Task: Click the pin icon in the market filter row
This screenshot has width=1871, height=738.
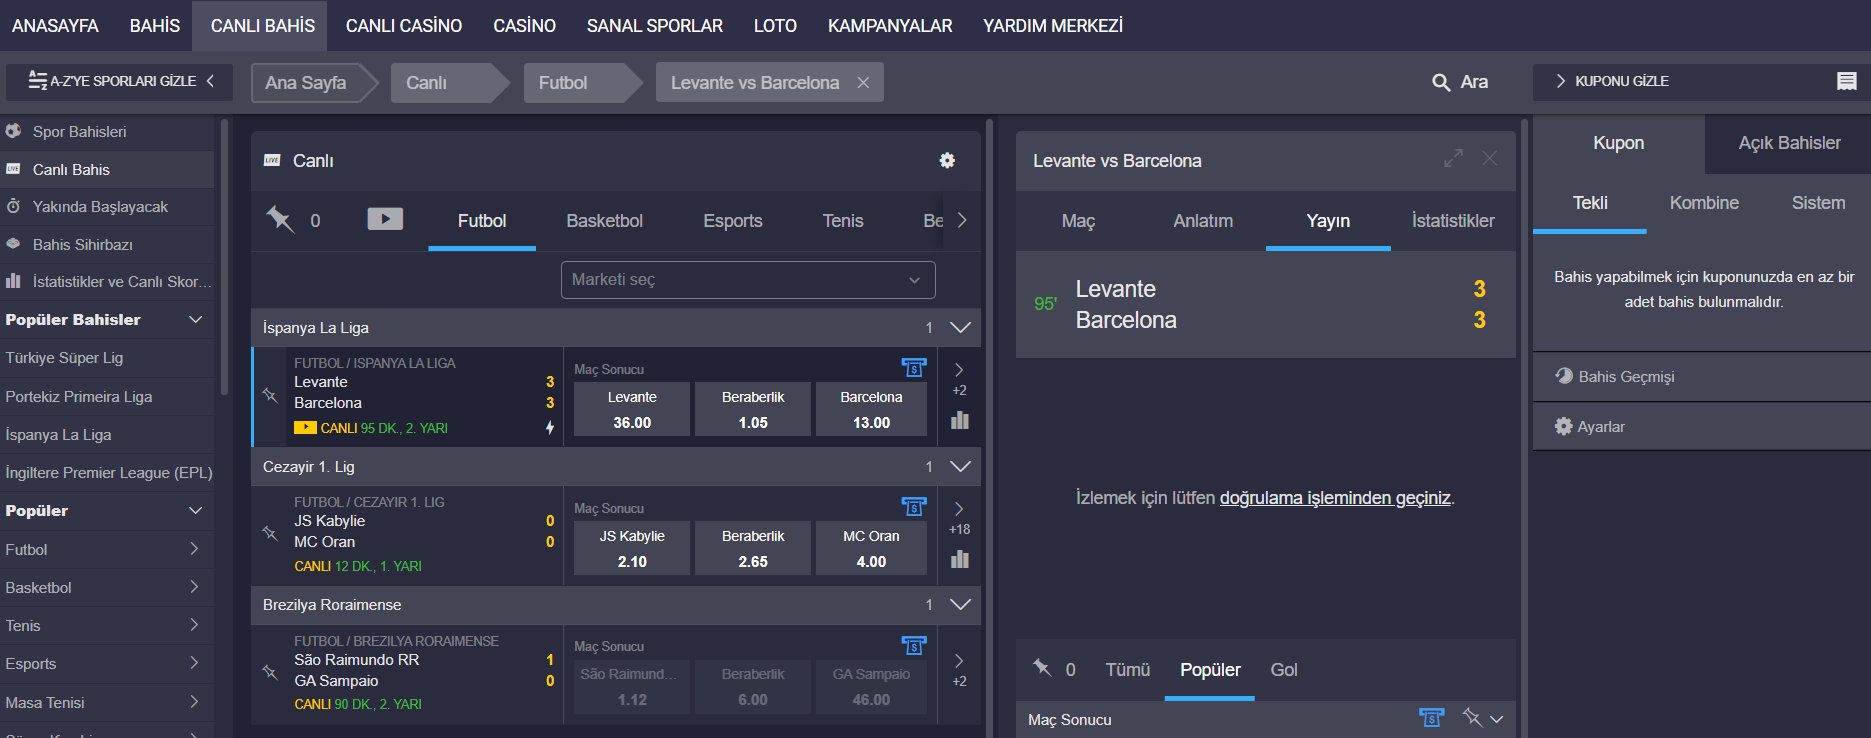Action: click(1042, 668)
